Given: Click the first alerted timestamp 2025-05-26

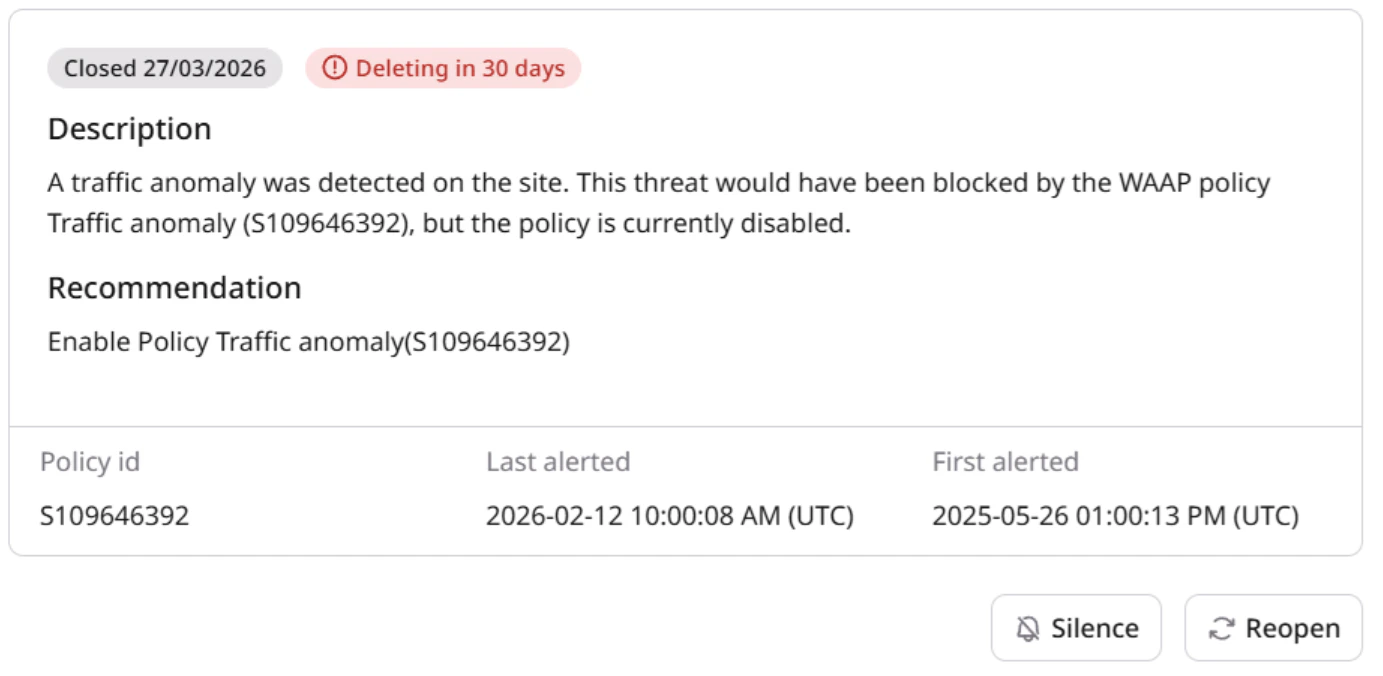Looking at the screenshot, I should [1115, 516].
